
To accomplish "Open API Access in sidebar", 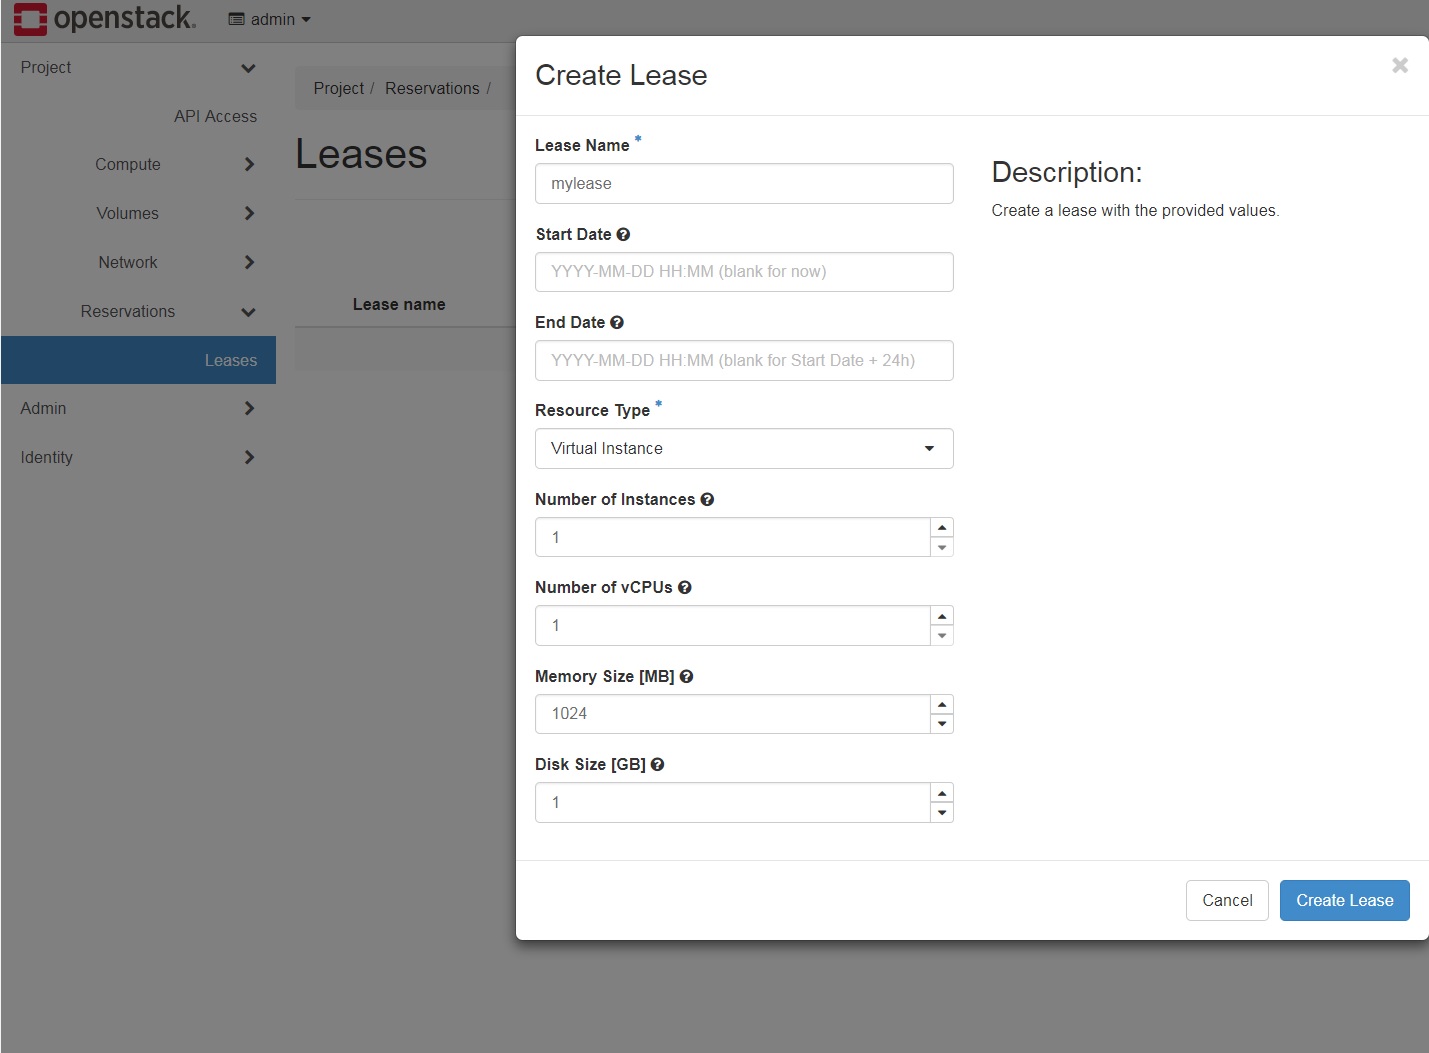I will (215, 116).
